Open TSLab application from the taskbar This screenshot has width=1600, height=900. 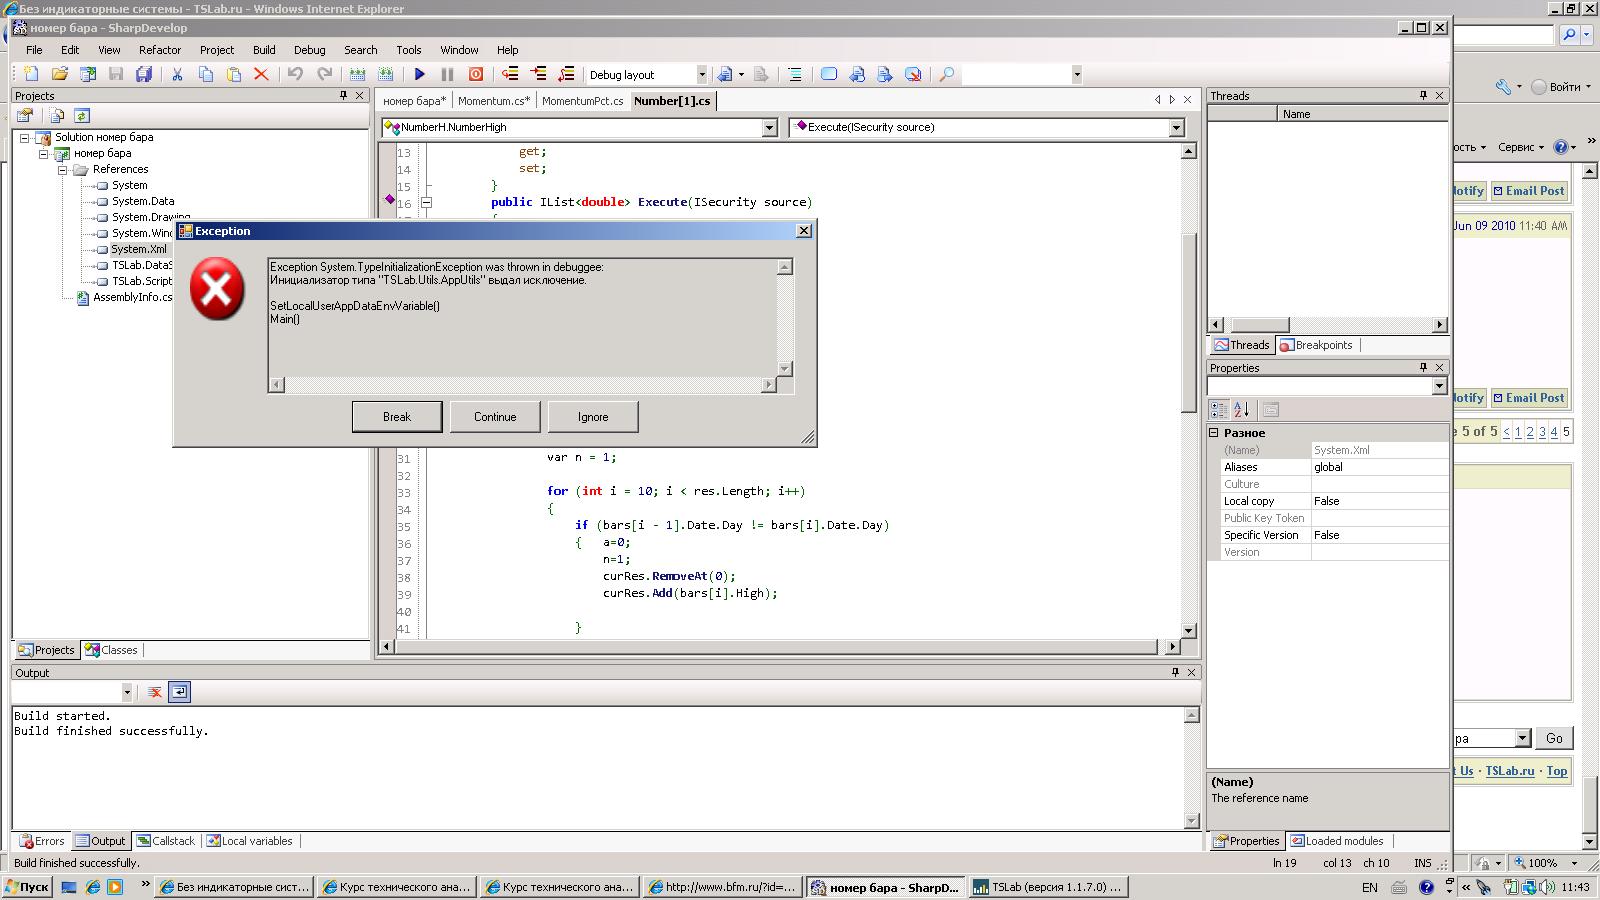1048,887
